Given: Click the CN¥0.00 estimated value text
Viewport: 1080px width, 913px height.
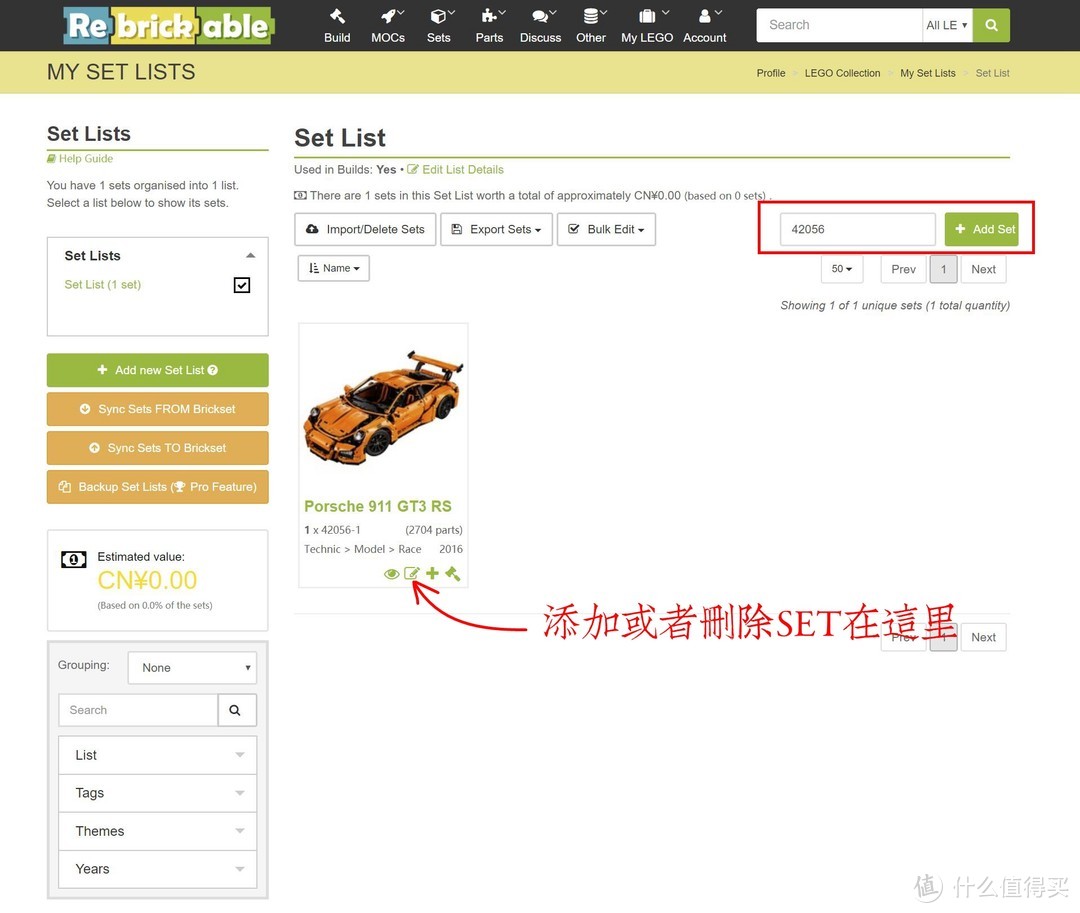Looking at the screenshot, I should point(147,580).
